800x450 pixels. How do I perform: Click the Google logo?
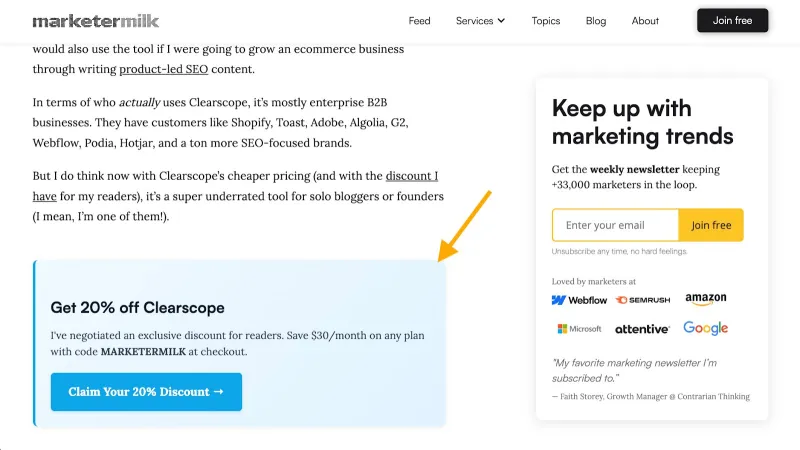(x=706, y=328)
